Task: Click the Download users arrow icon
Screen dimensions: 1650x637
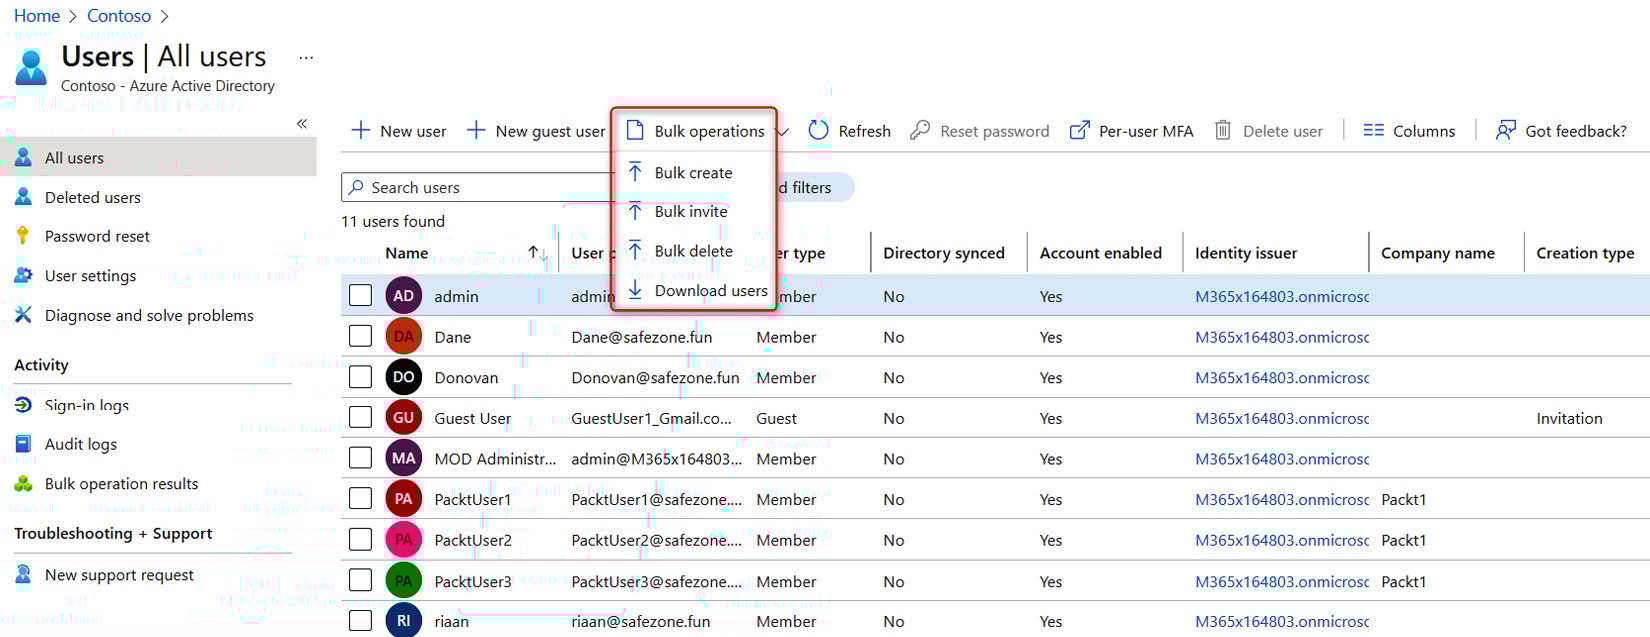Action: point(635,290)
